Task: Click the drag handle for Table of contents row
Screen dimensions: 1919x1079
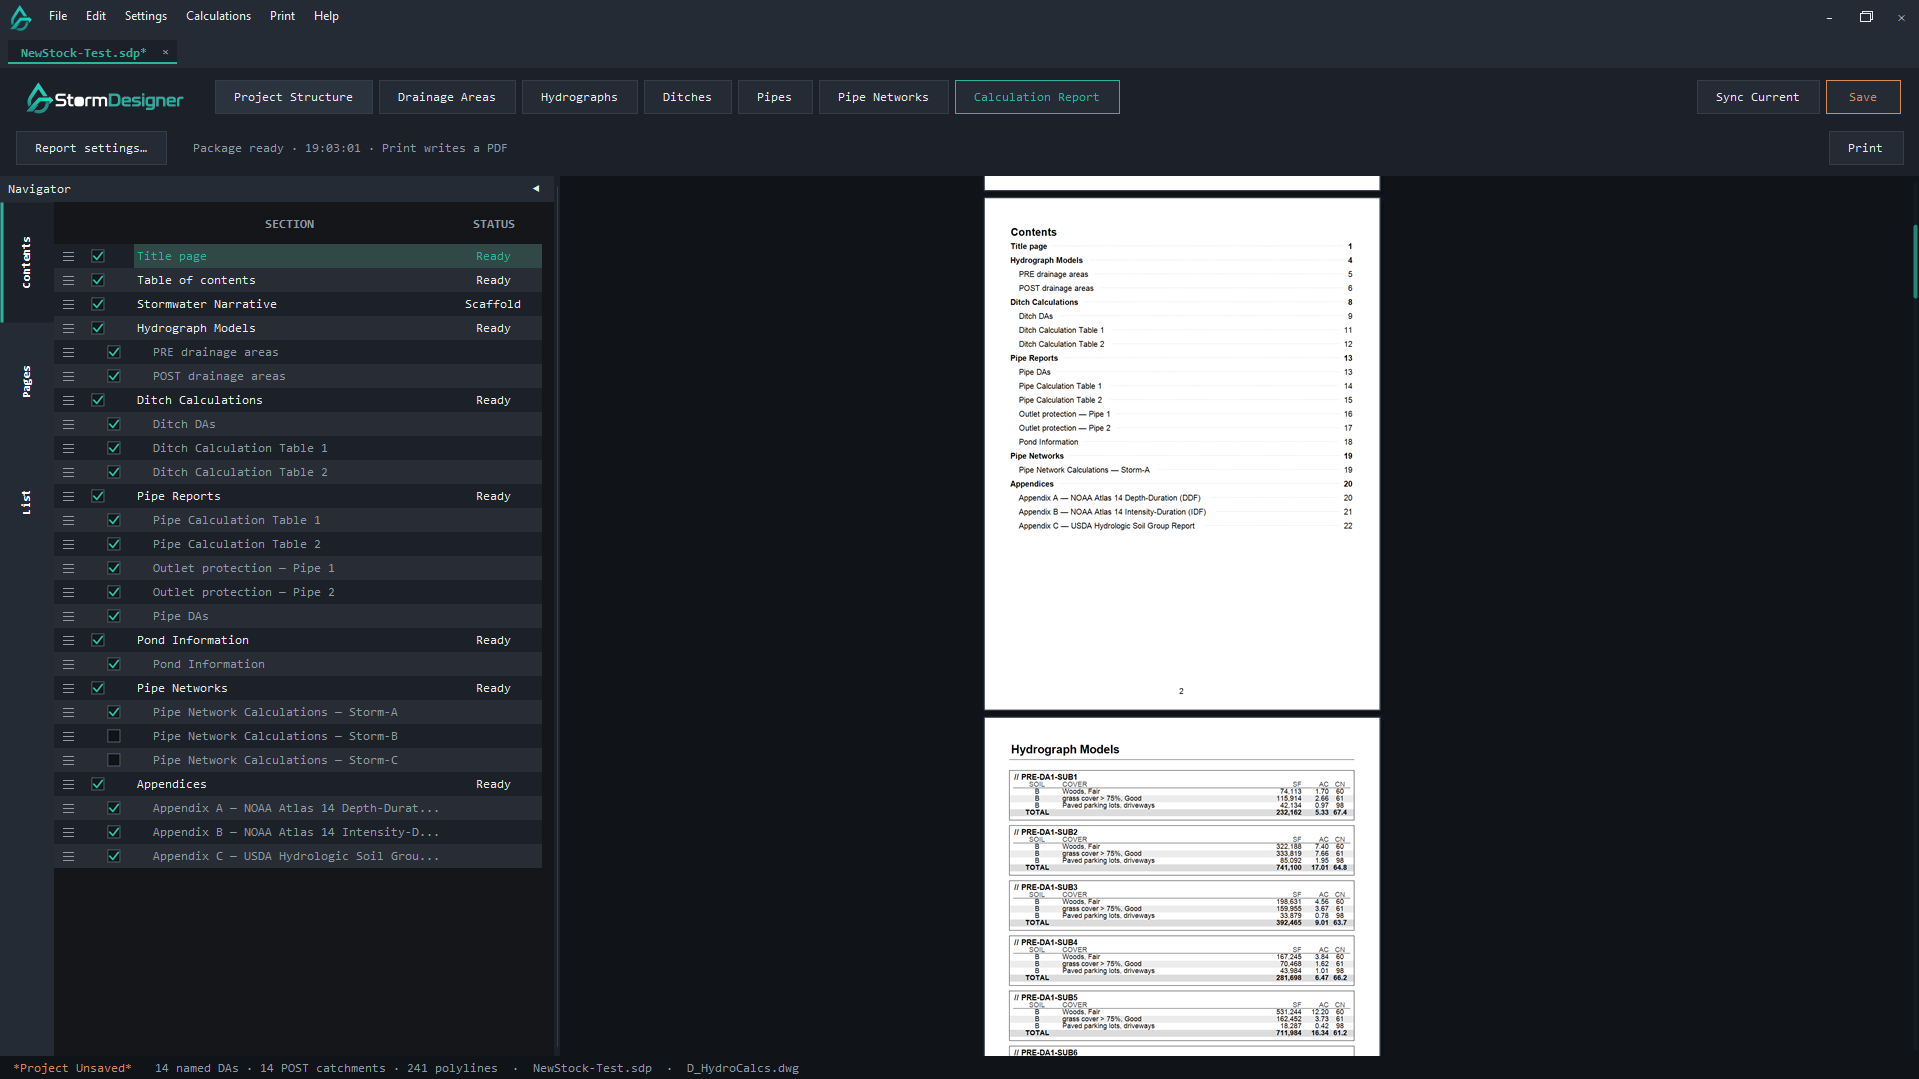Action: [68, 280]
